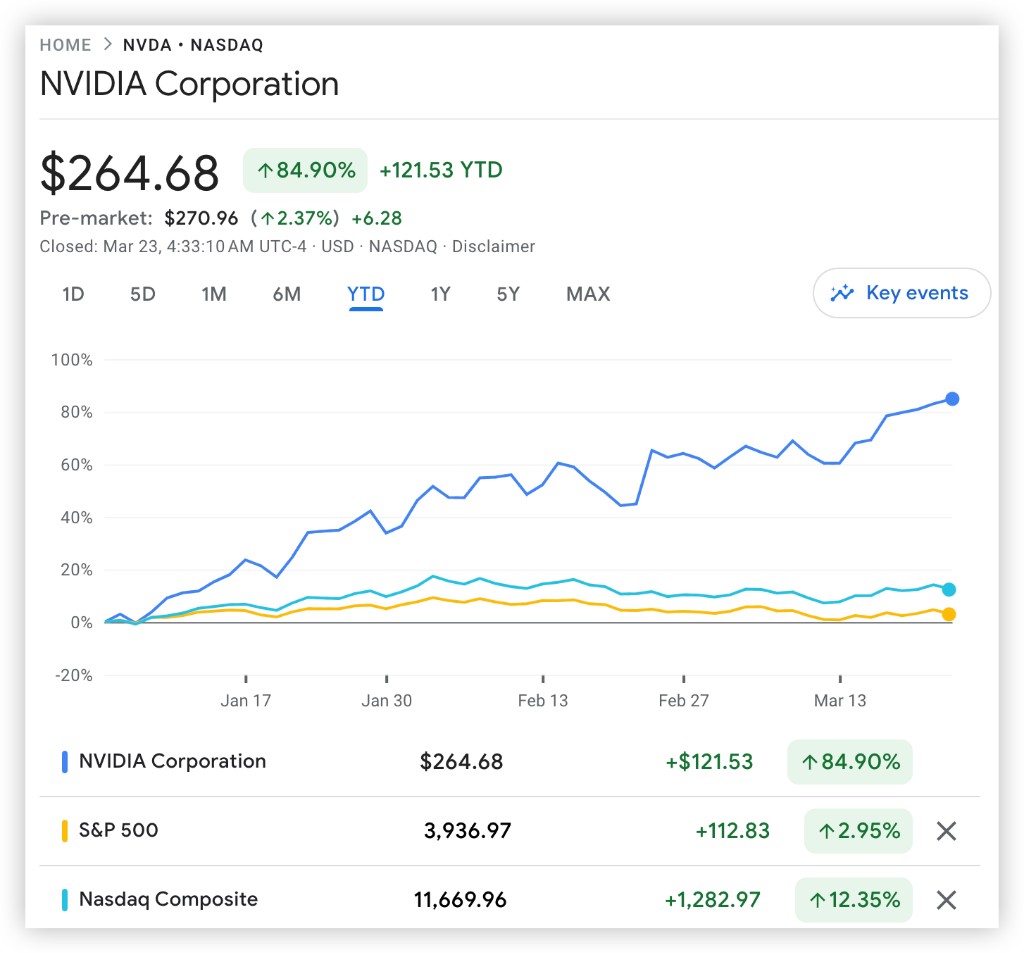
Task: Click the blue NVIDIA Corporation legend color bar
Action: [64, 762]
